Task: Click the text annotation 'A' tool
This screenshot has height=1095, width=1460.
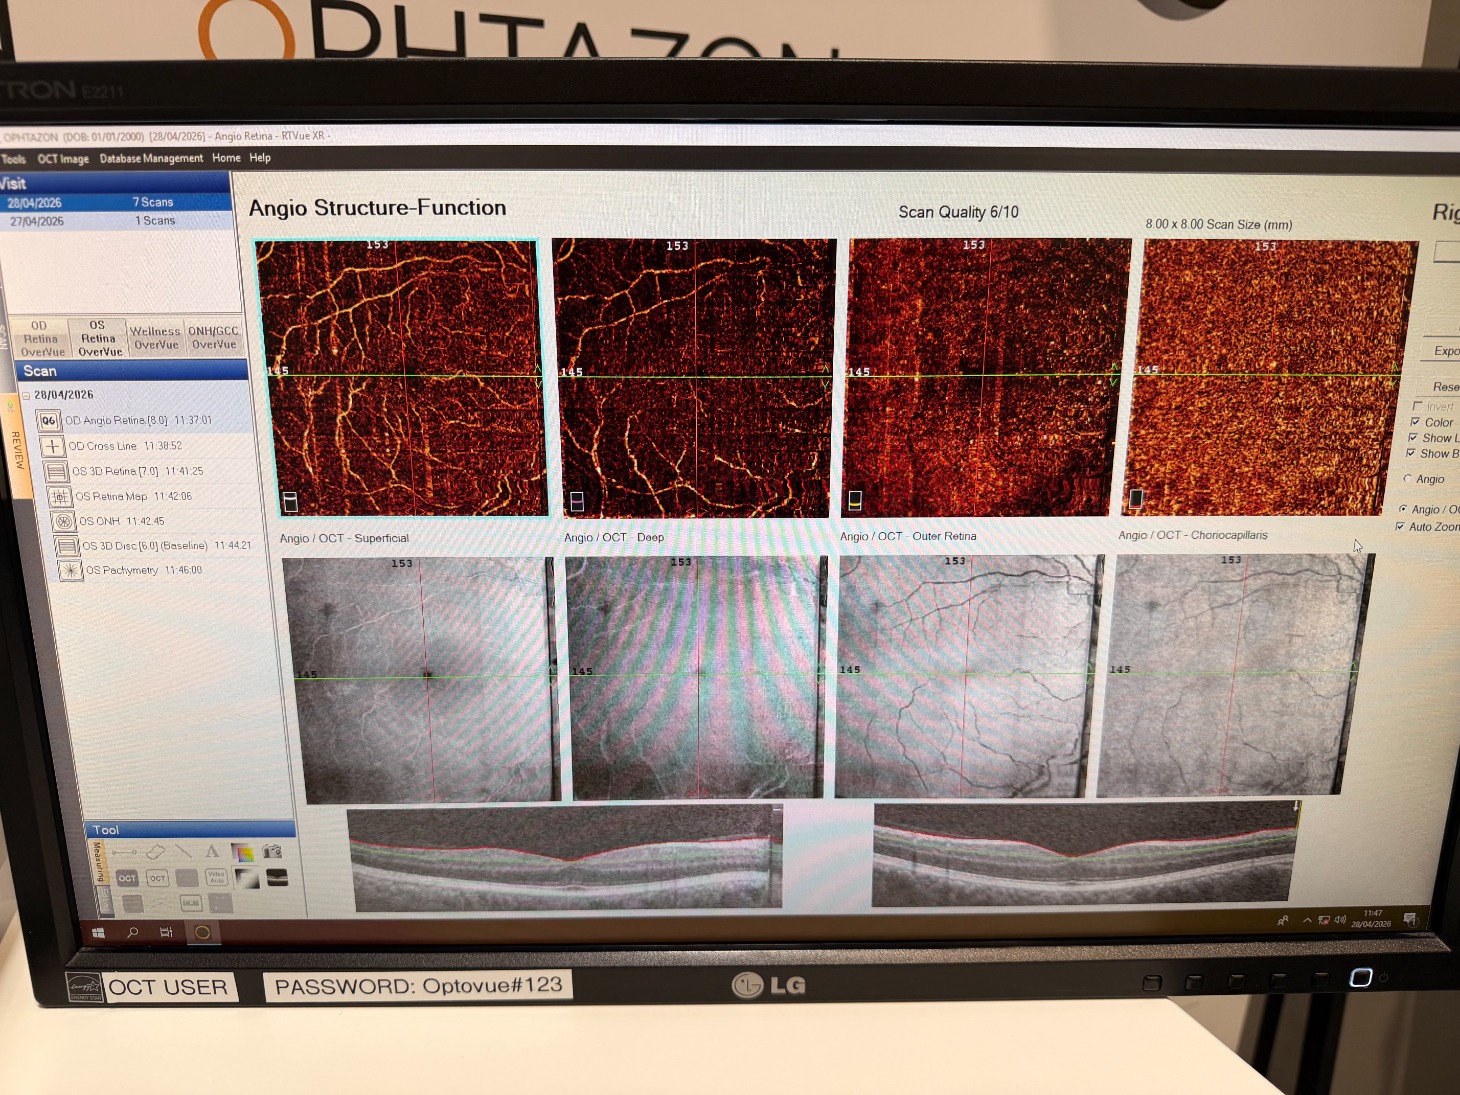Action: [x=212, y=852]
